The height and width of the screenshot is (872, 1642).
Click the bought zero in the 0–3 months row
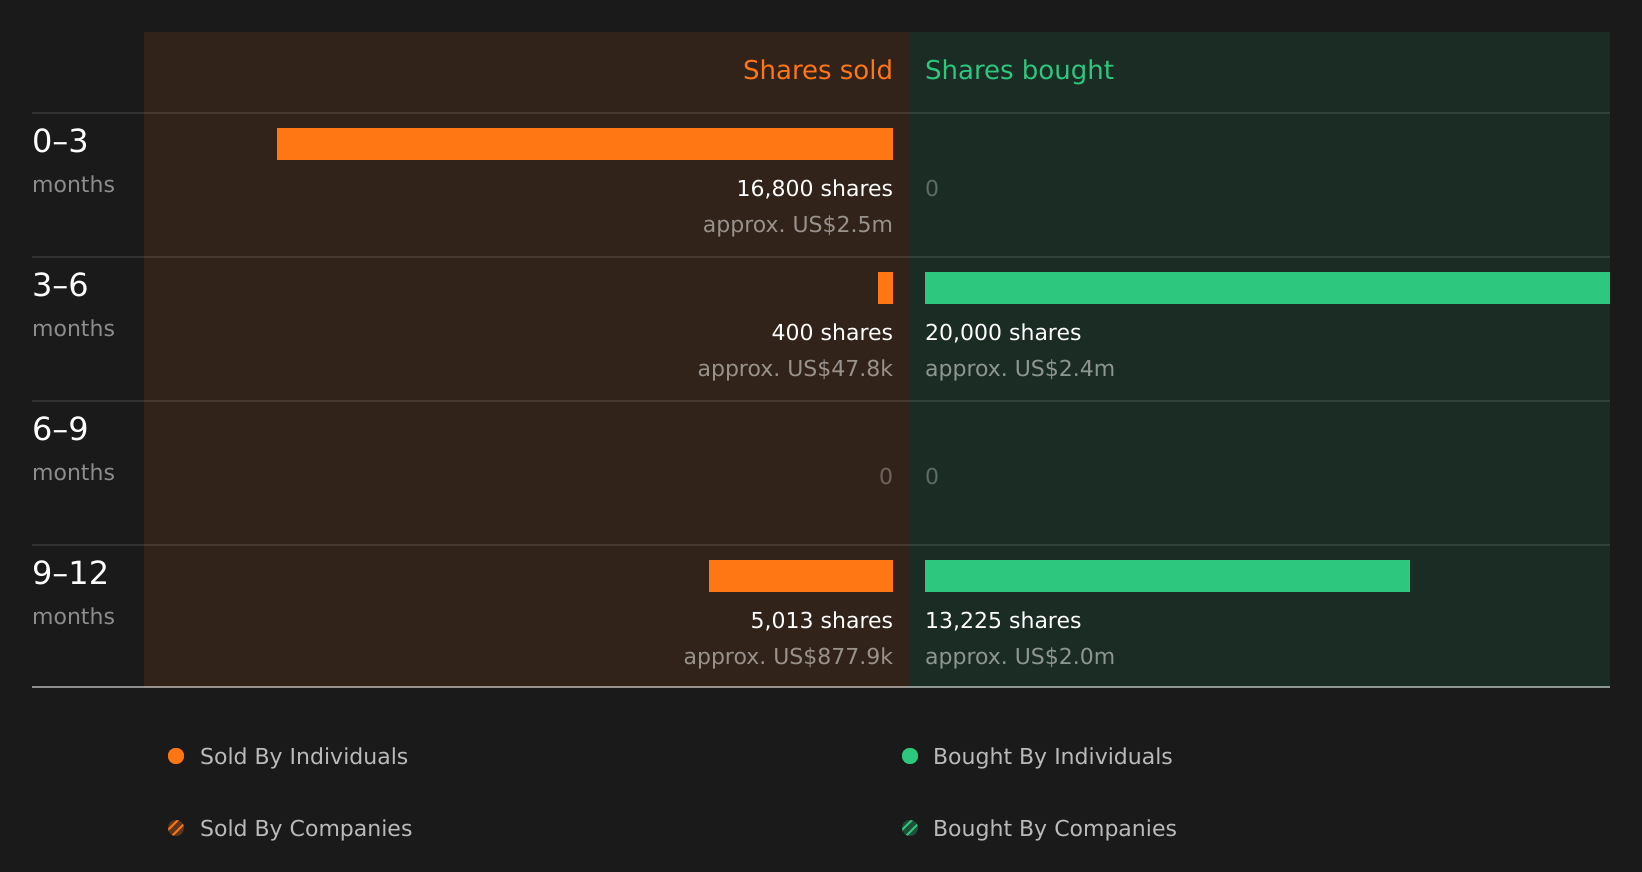(932, 189)
